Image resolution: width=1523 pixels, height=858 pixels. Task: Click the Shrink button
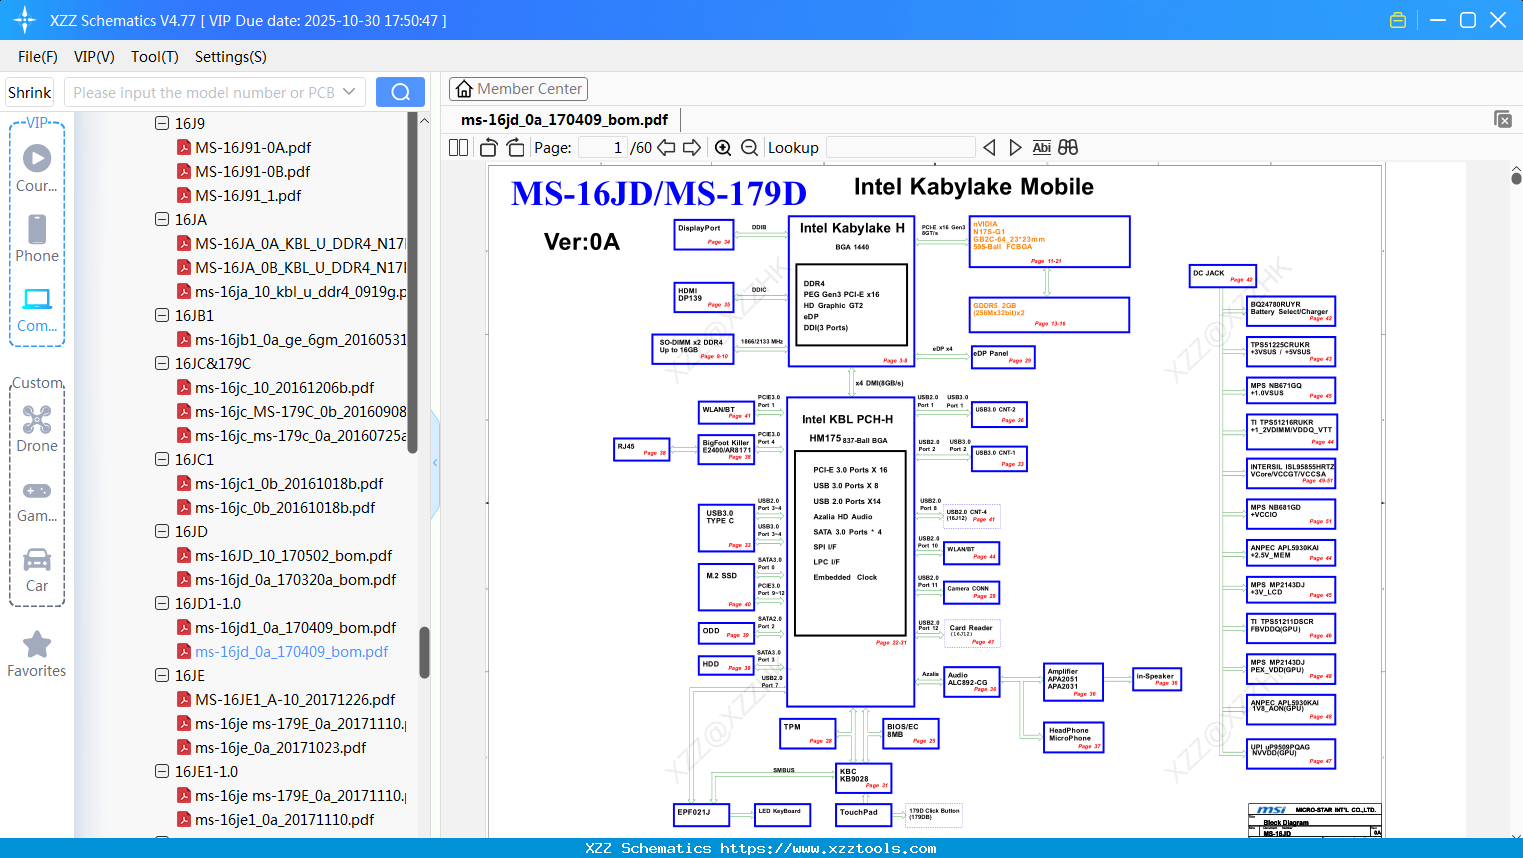[x=30, y=92]
